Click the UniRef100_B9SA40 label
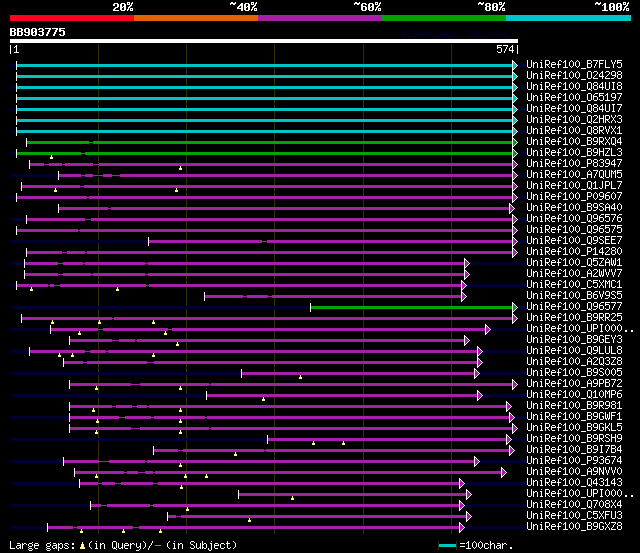Screen dimensions: 640x553 coord(574,207)
